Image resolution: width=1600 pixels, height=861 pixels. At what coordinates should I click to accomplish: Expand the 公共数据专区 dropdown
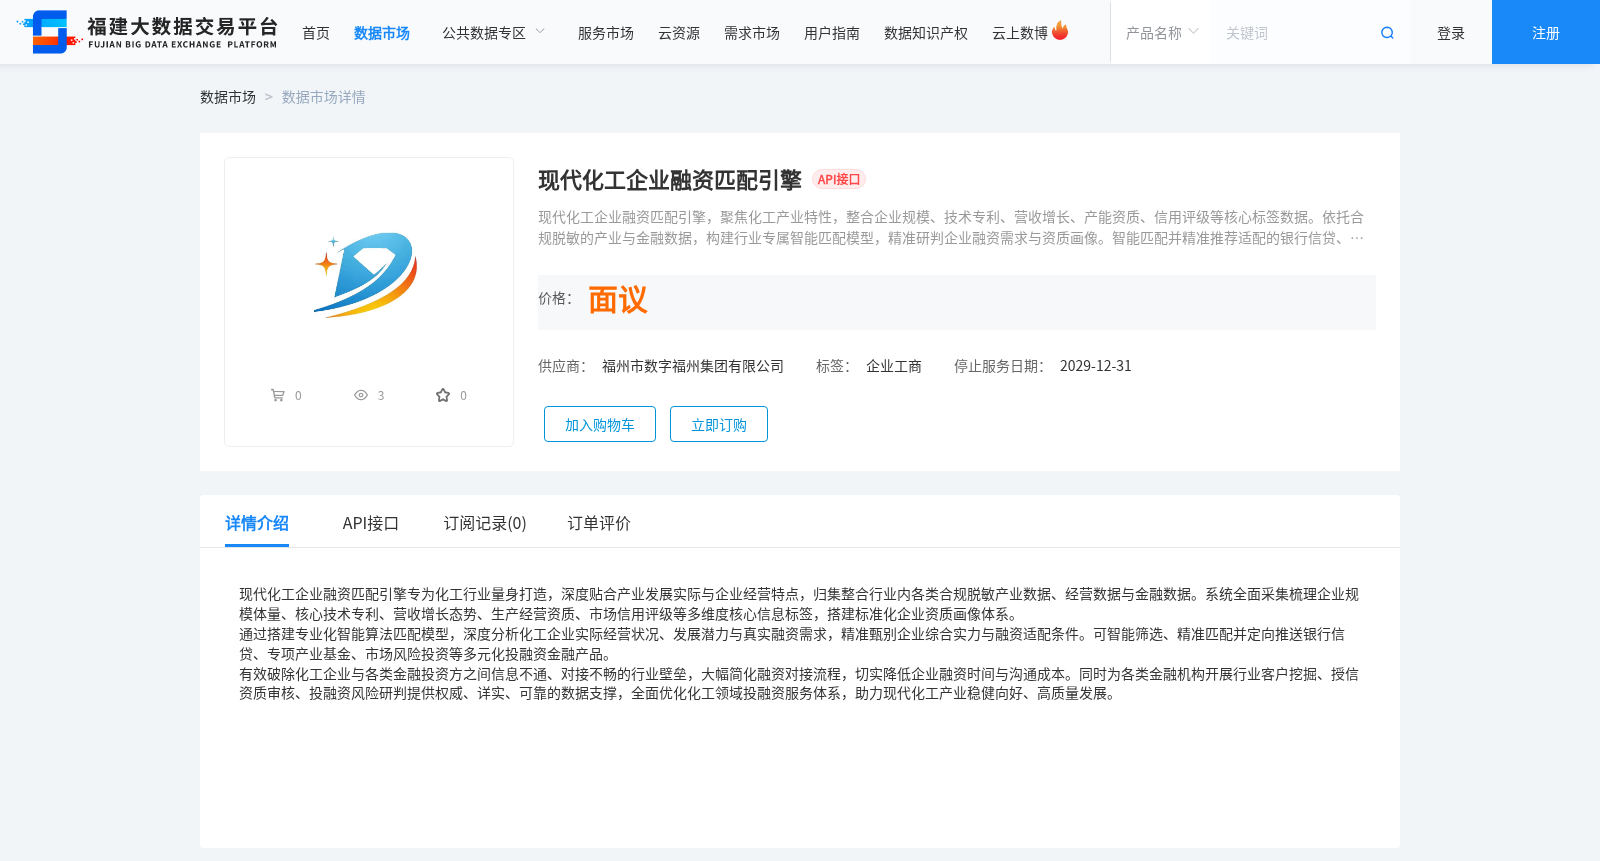tap(494, 33)
